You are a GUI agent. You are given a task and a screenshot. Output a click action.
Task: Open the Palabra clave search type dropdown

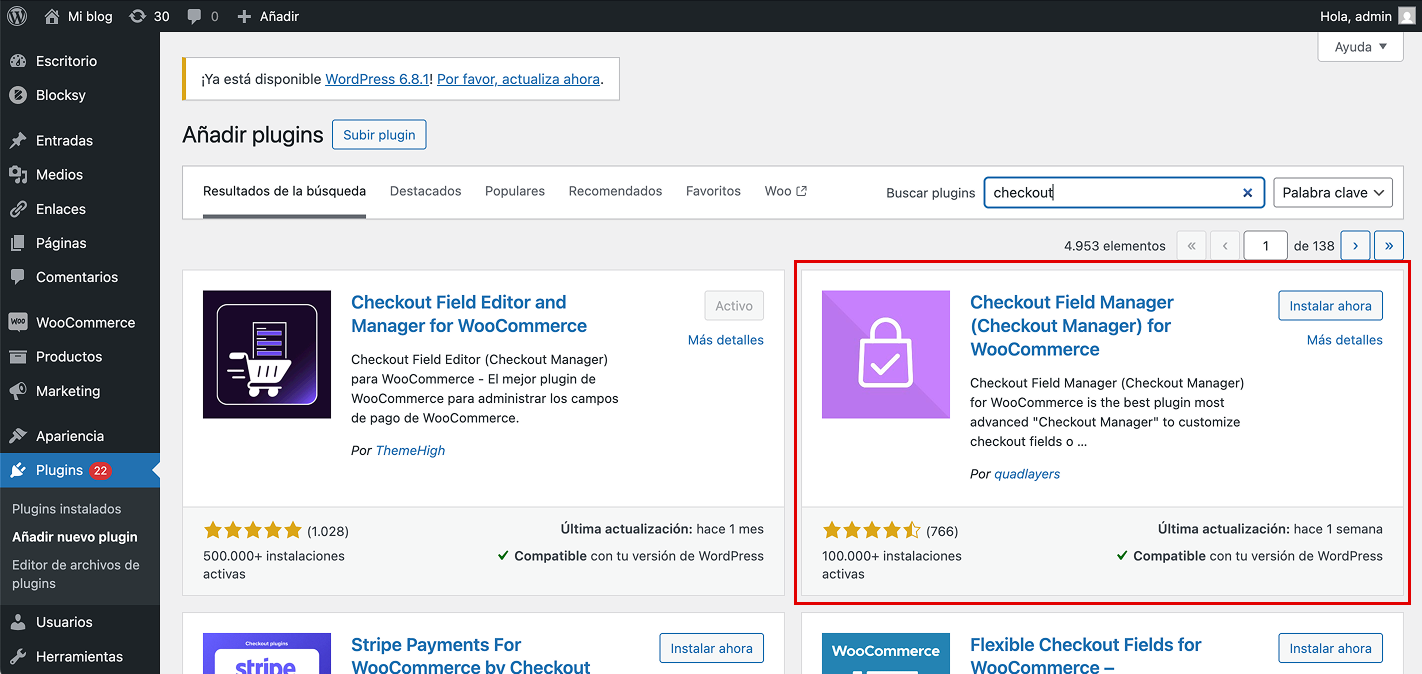pyautogui.click(x=1333, y=193)
